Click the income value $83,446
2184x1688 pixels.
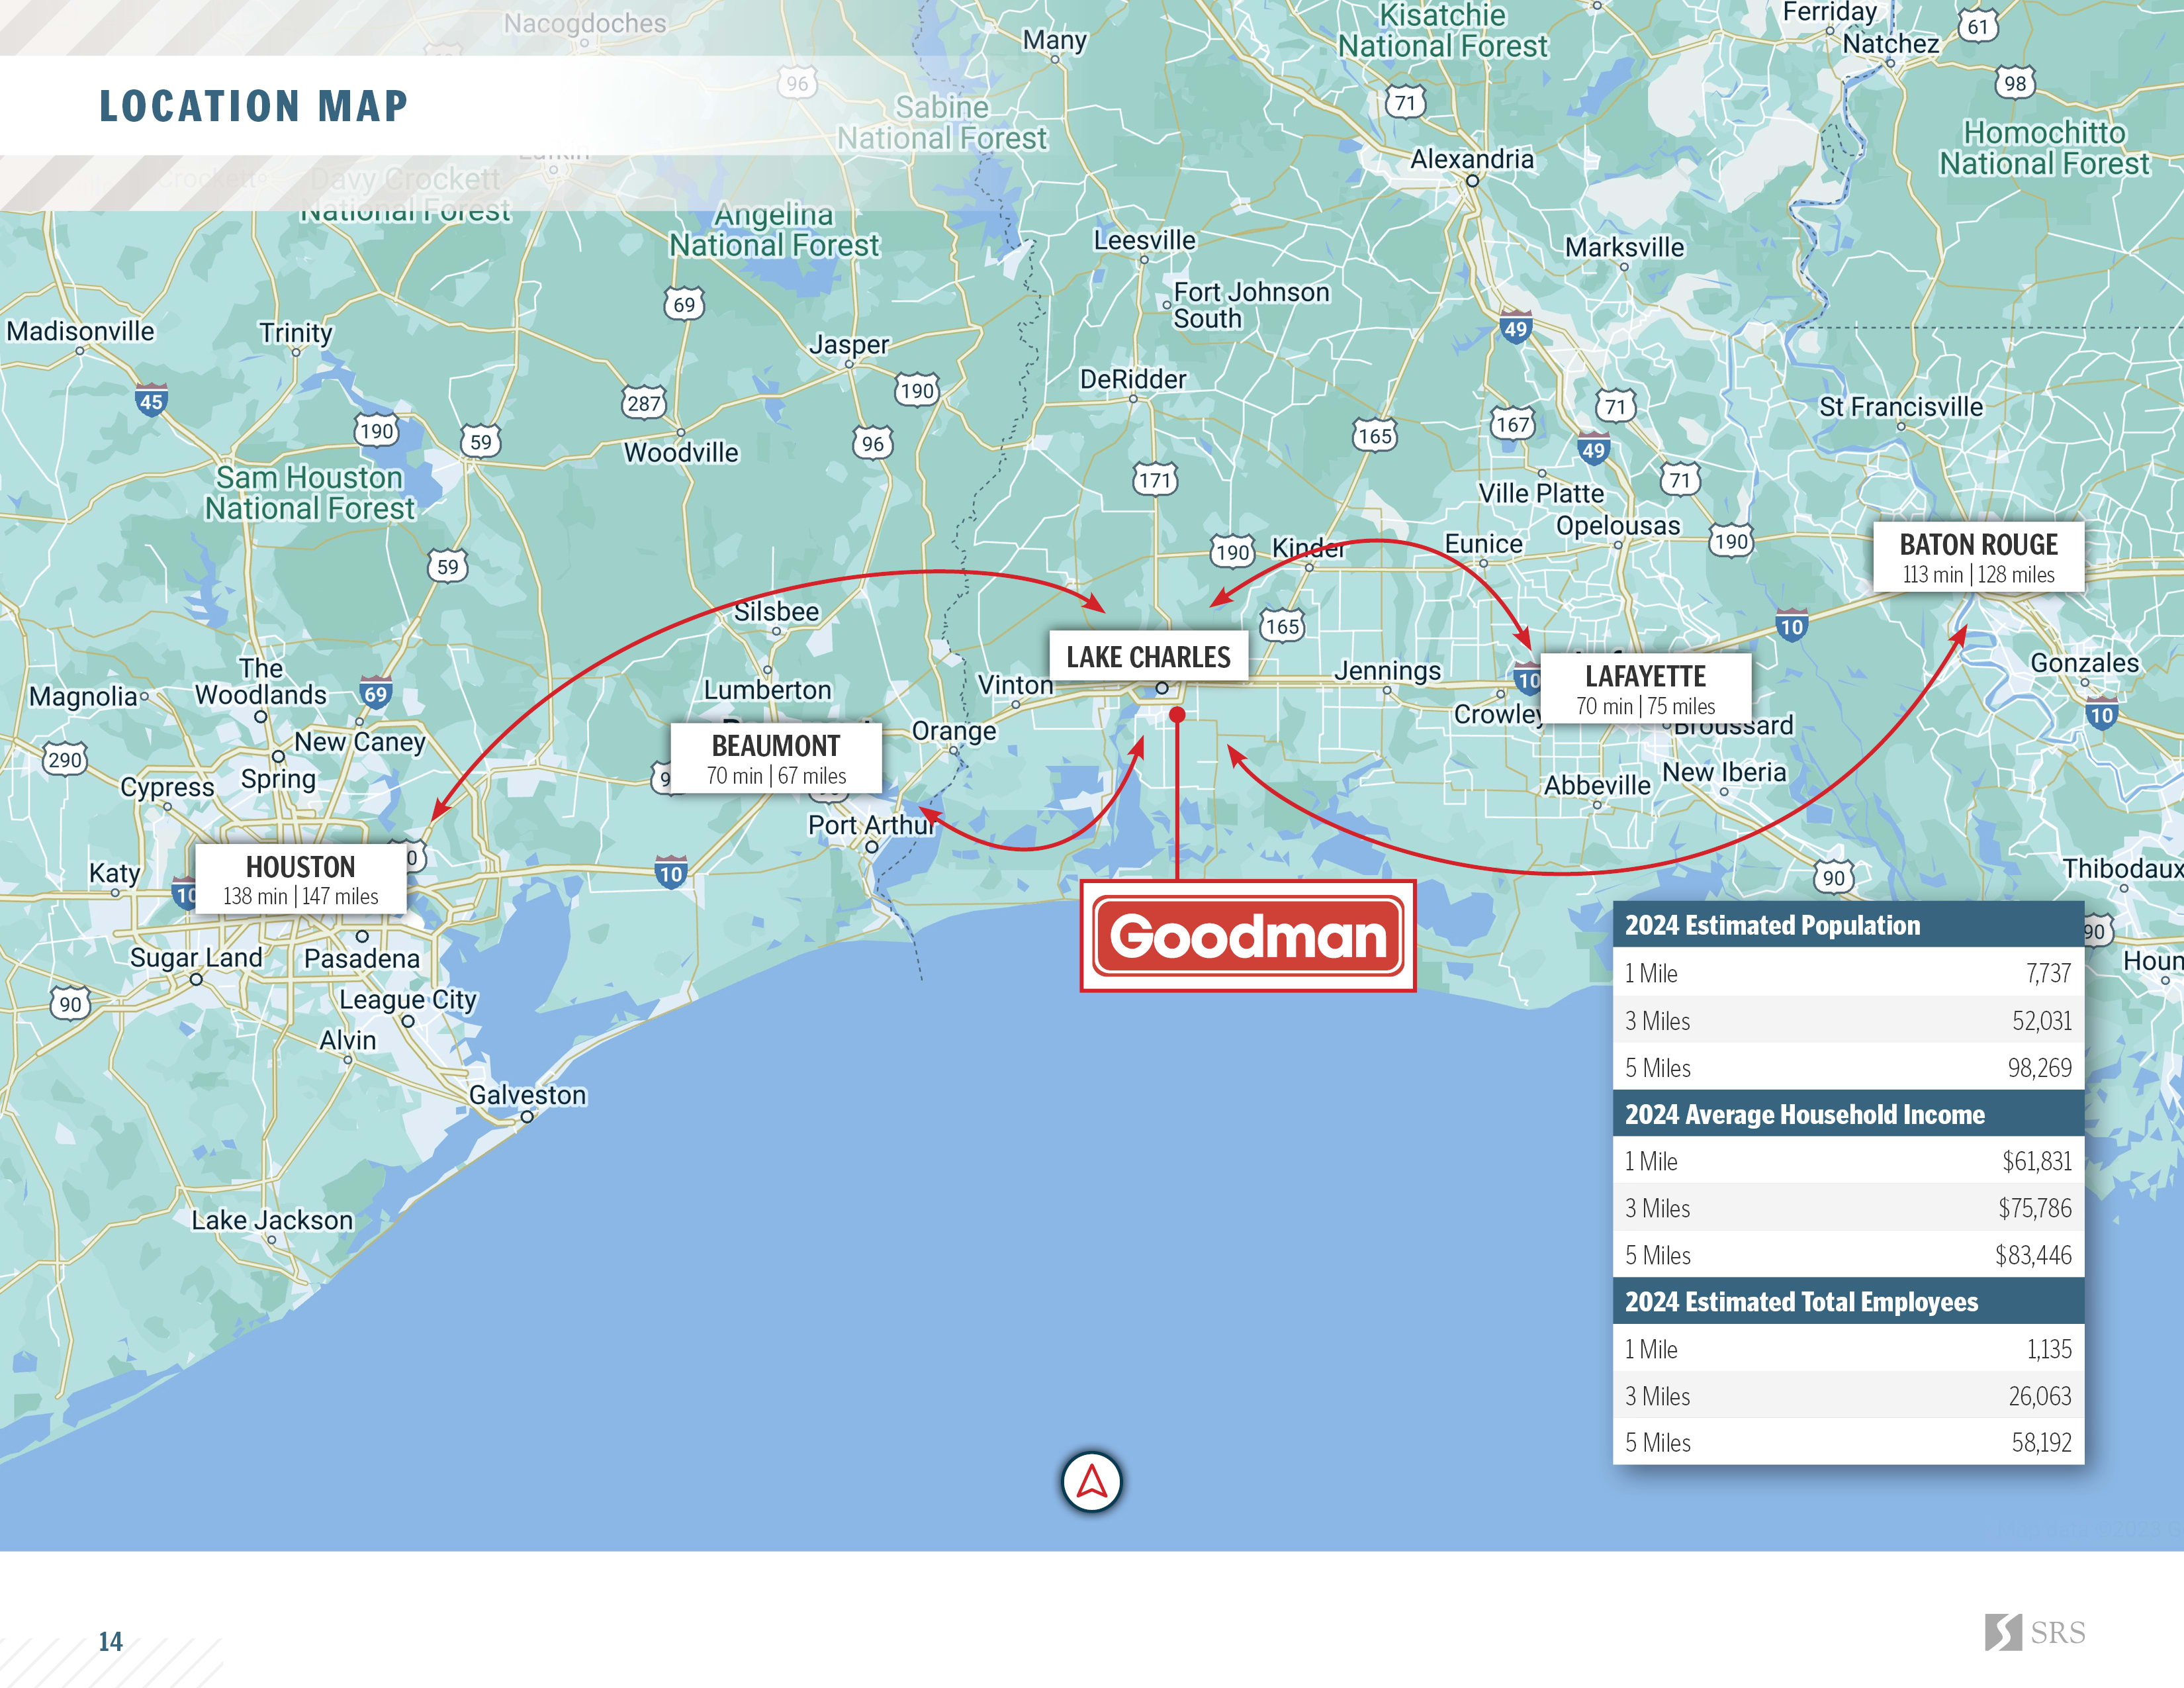pos(2033,1255)
